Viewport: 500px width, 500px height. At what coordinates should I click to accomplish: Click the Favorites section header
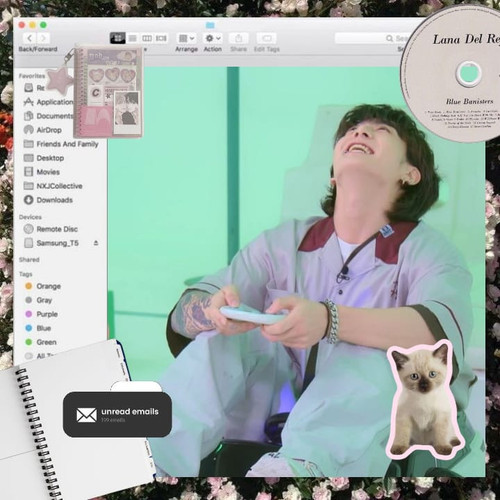click(32, 76)
